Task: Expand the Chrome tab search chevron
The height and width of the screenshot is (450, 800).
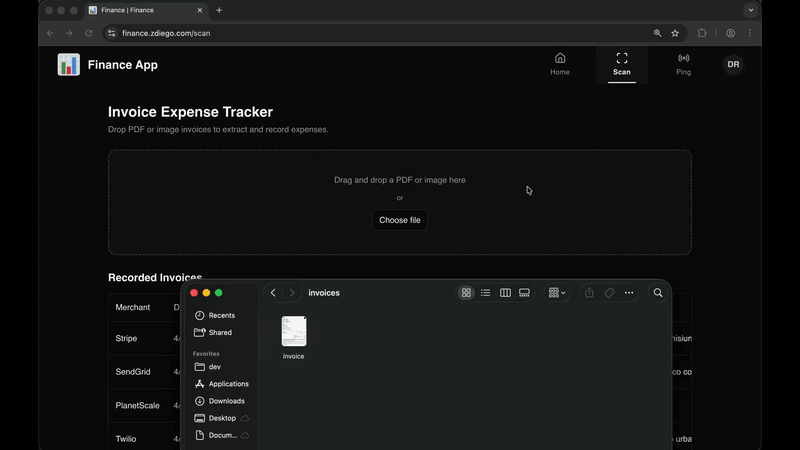Action: (750, 10)
